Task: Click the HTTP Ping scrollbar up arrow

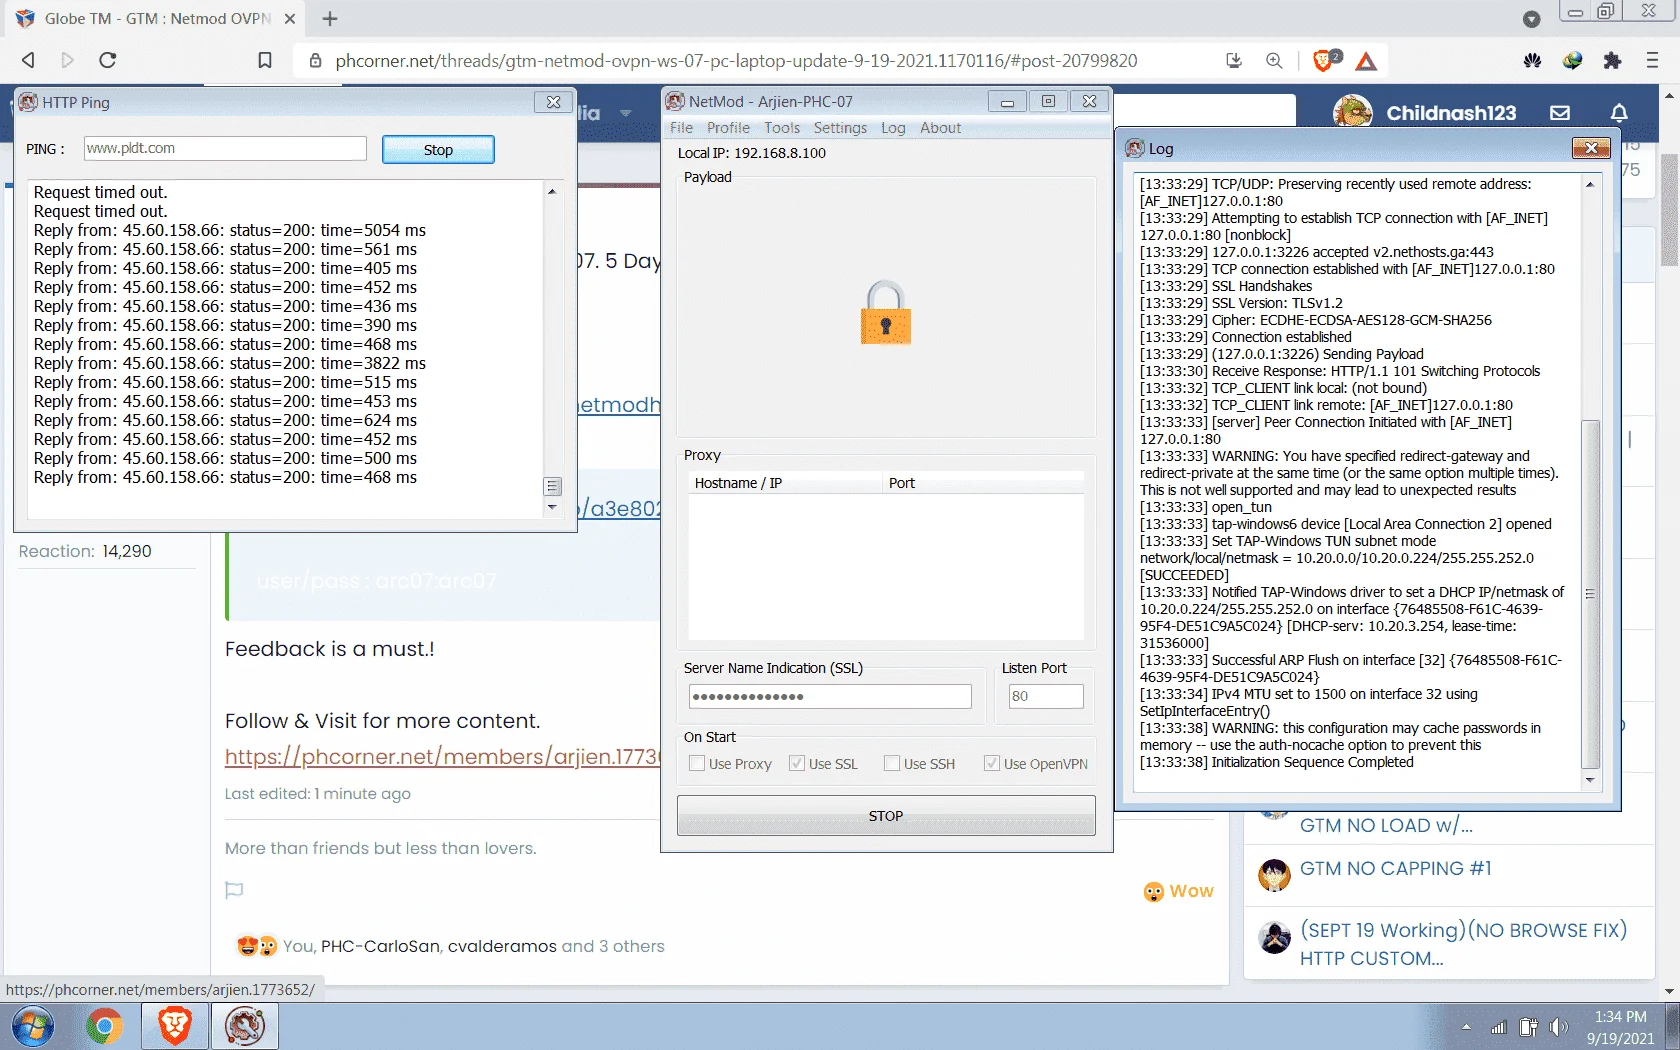Action: coord(552,191)
